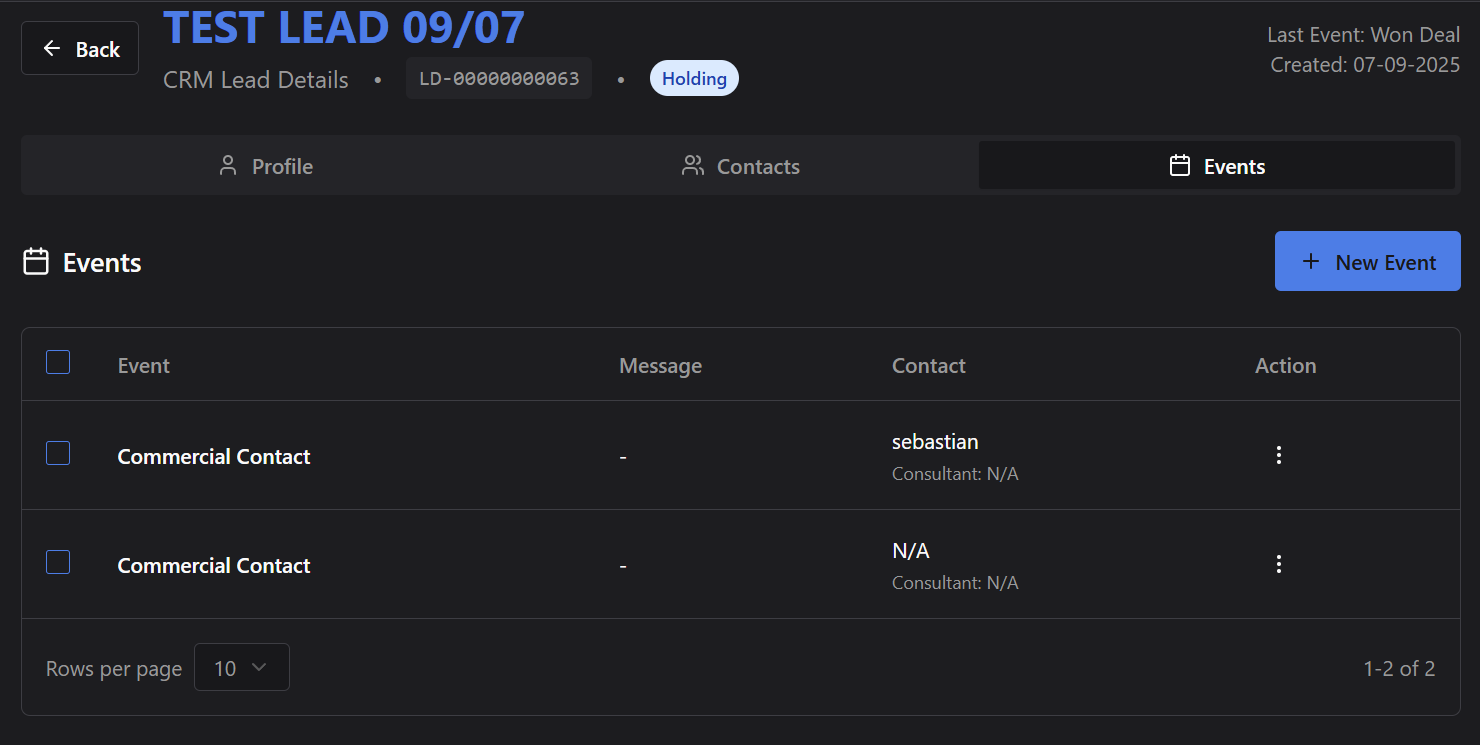Open the action menu for sebastian's event
The image size is (1480, 745).
(x=1278, y=455)
